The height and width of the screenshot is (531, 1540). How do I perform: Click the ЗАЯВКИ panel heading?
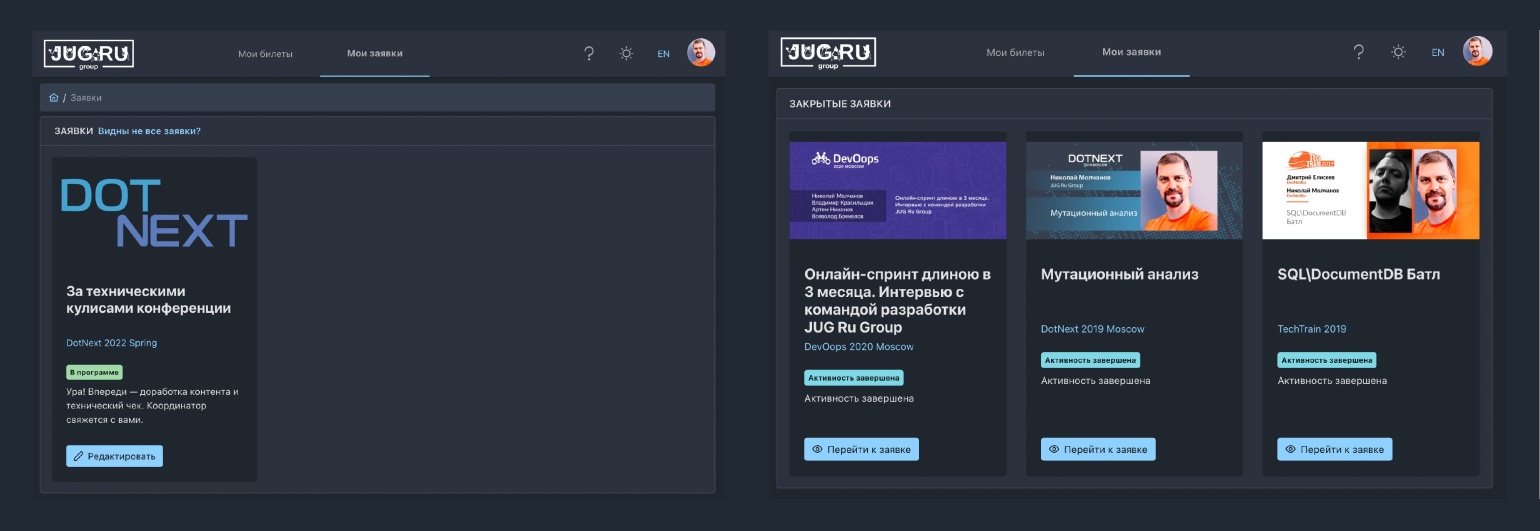click(74, 131)
